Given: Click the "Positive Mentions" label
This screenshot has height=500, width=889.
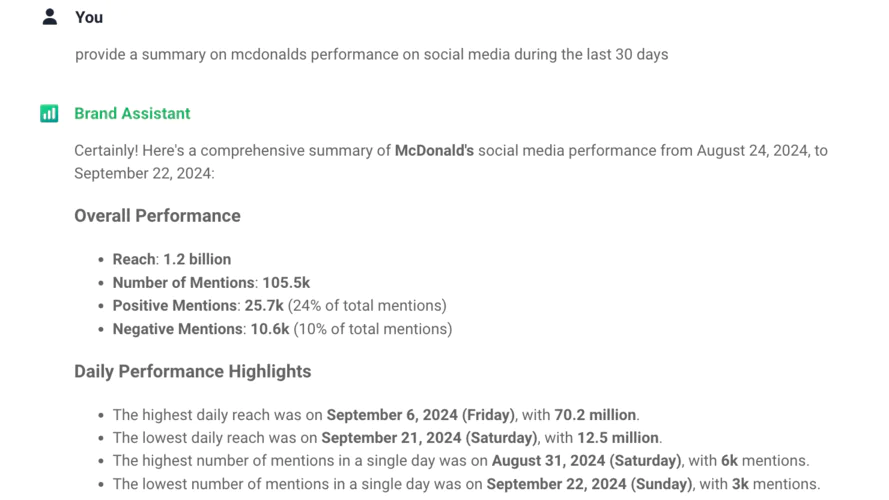Looking at the screenshot, I should coord(174,306).
